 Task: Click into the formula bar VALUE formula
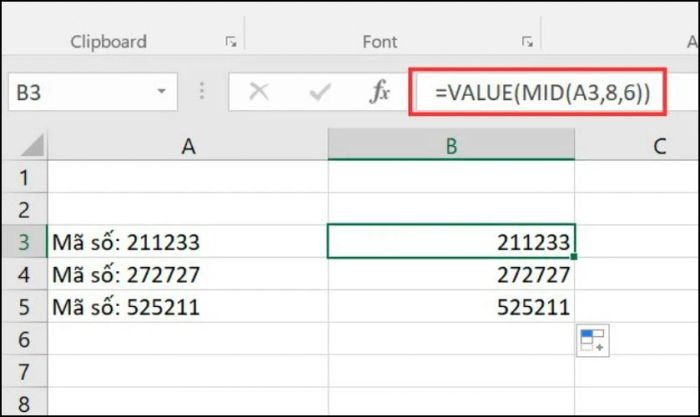point(542,92)
